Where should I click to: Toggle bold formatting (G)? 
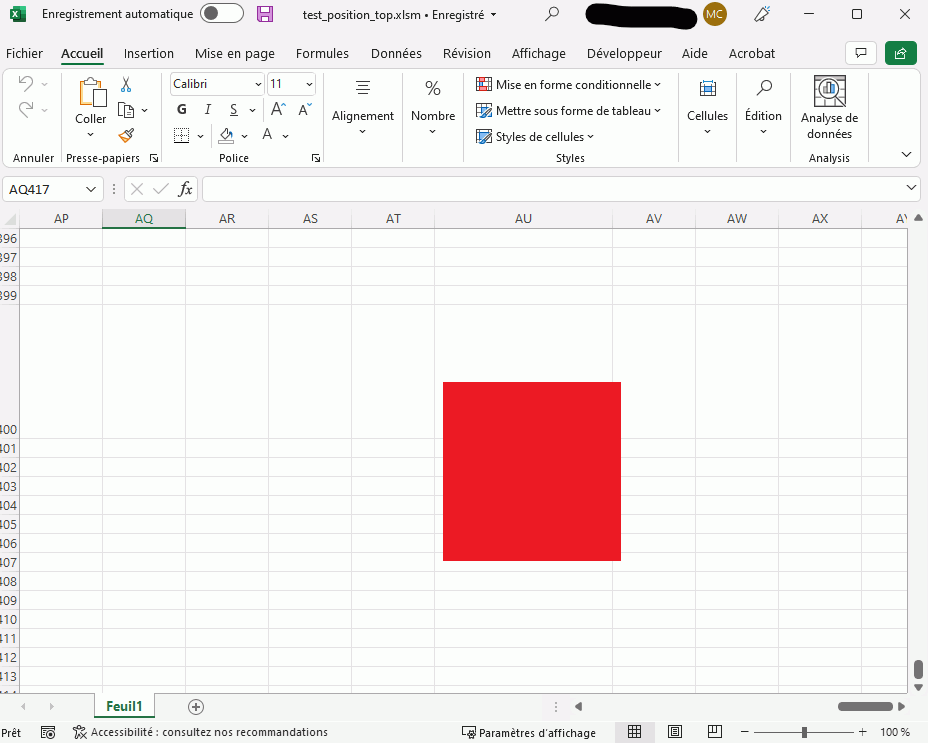(181, 110)
